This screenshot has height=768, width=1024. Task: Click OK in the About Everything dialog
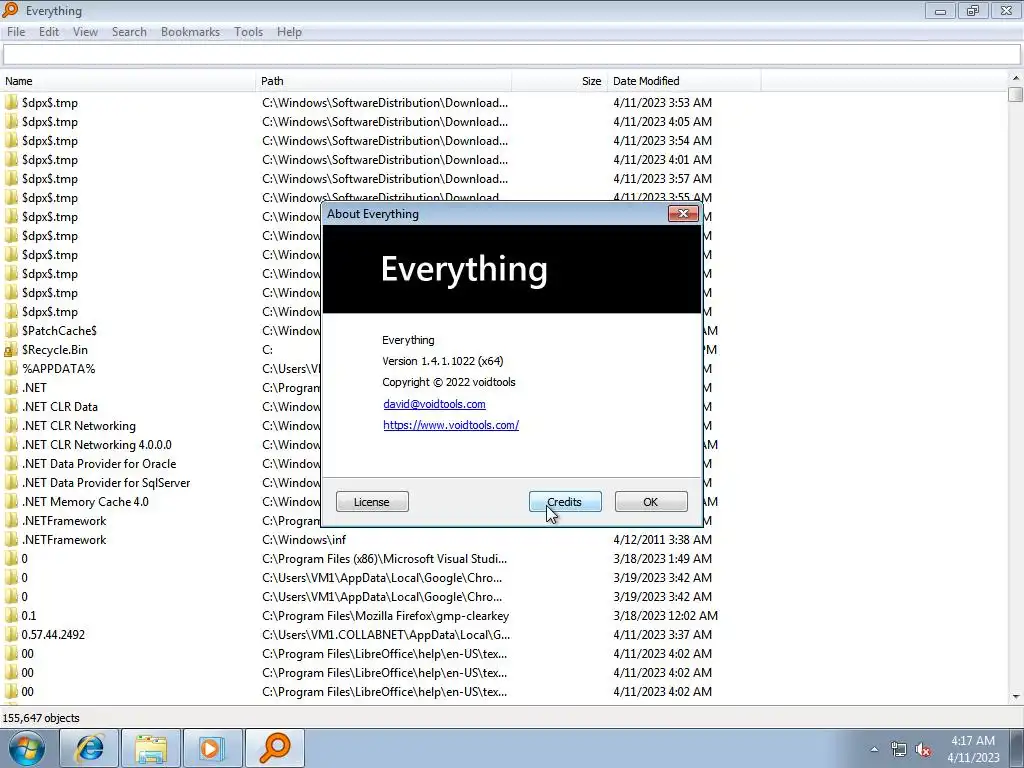650,502
